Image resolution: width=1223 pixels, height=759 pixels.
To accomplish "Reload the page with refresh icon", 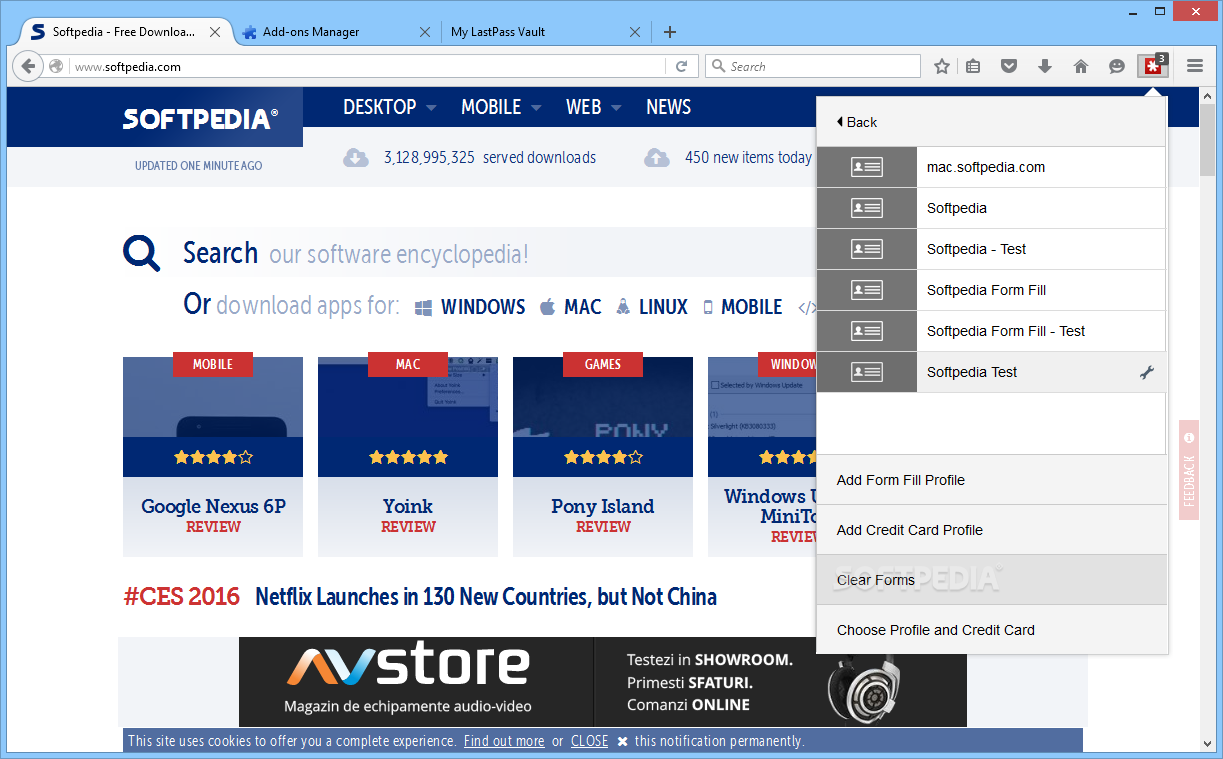I will [682, 66].
